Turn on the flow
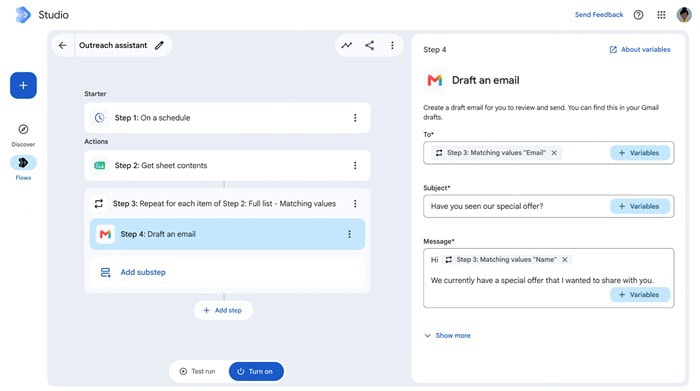This screenshot has width=700, height=391. click(256, 371)
